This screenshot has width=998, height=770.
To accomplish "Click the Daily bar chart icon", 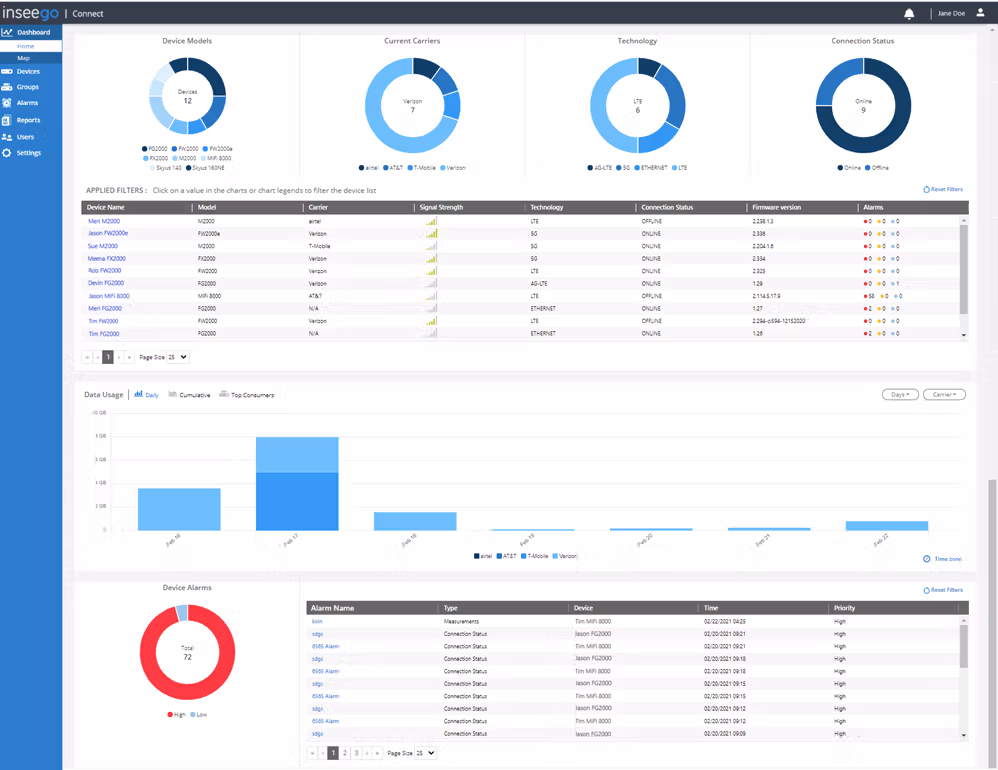I will click(138, 395).
